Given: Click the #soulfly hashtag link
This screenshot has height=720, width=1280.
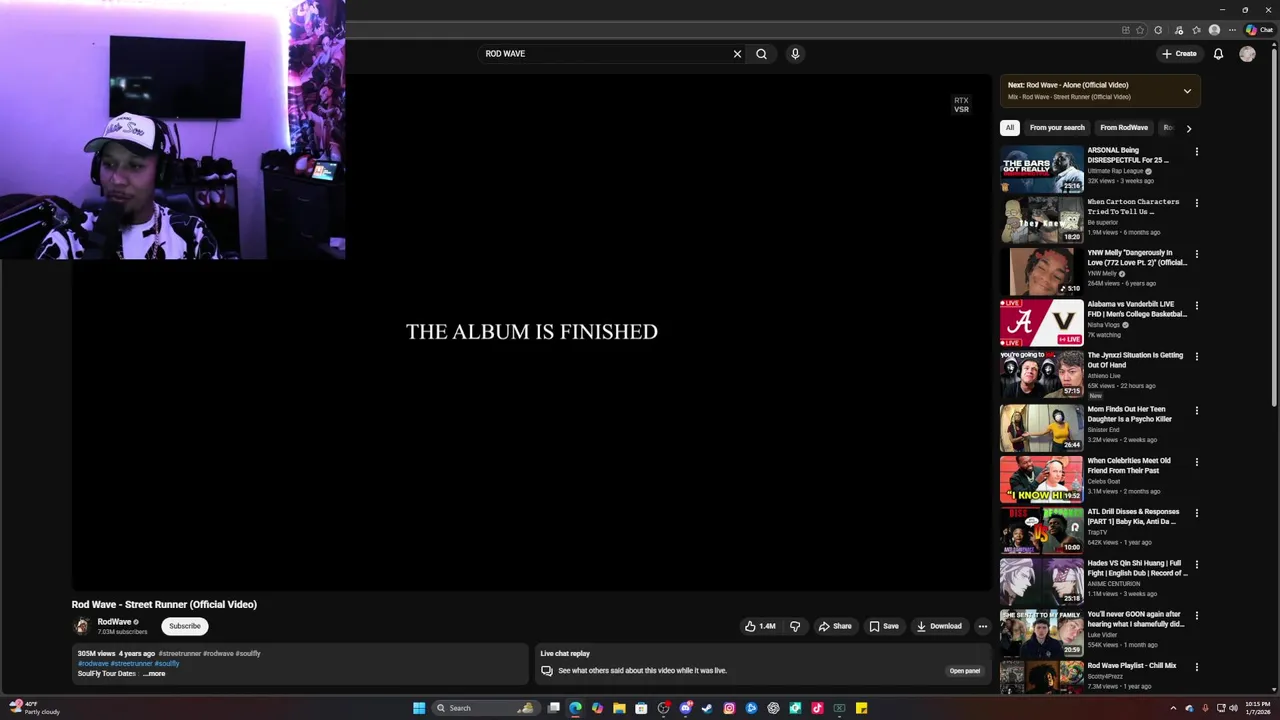Looking at the screenshot, I should point(167,663).
